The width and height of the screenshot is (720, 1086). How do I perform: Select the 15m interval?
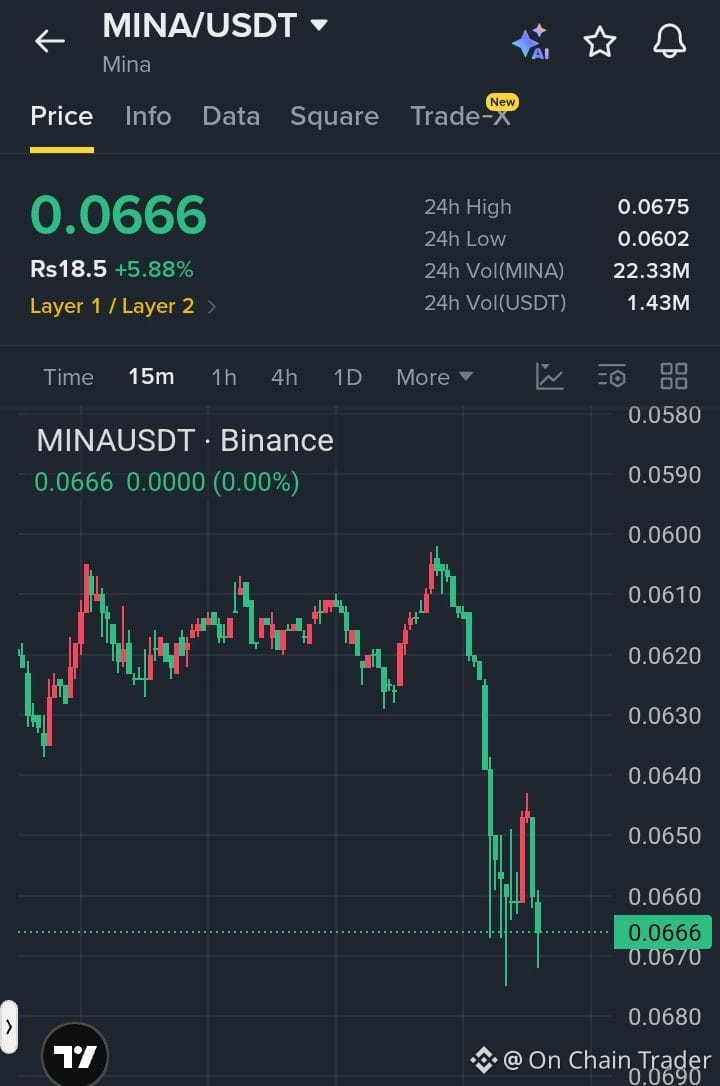coord(151,377)
